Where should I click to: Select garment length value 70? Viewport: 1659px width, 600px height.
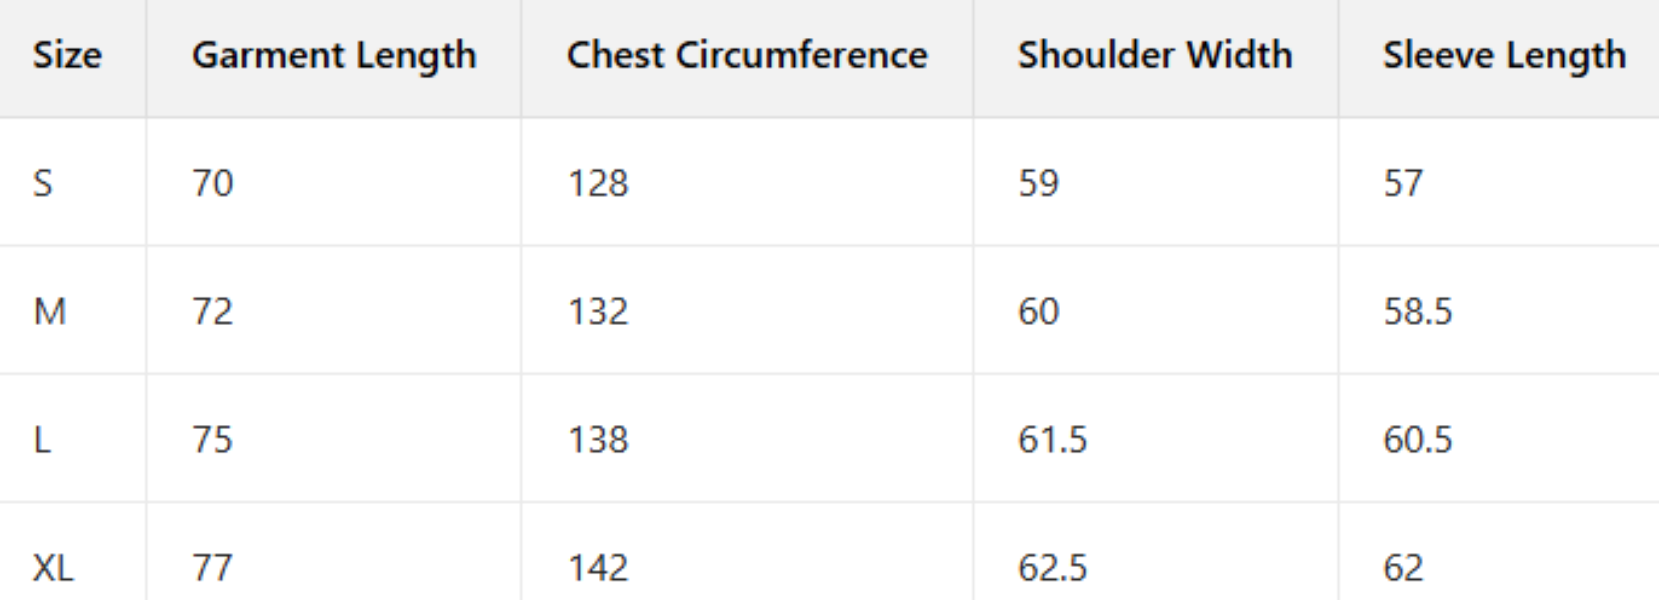tap(213, 183)
